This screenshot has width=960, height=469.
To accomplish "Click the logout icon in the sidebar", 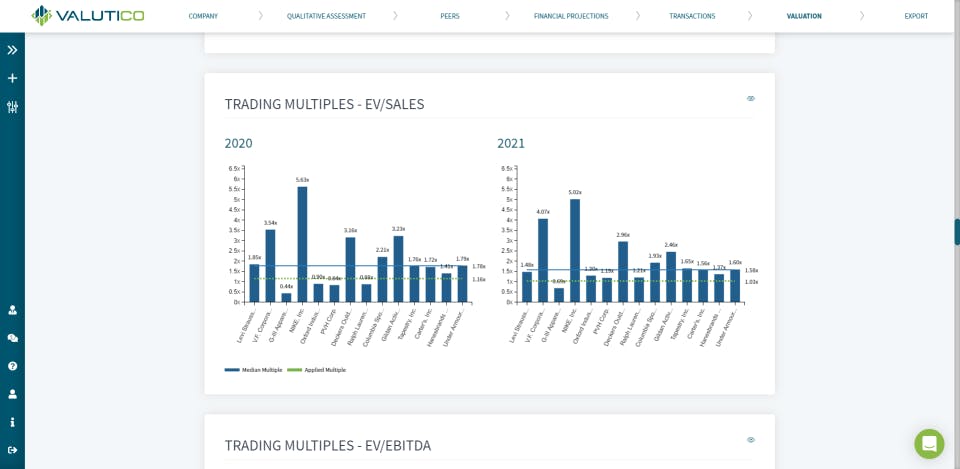I will 12,450.
